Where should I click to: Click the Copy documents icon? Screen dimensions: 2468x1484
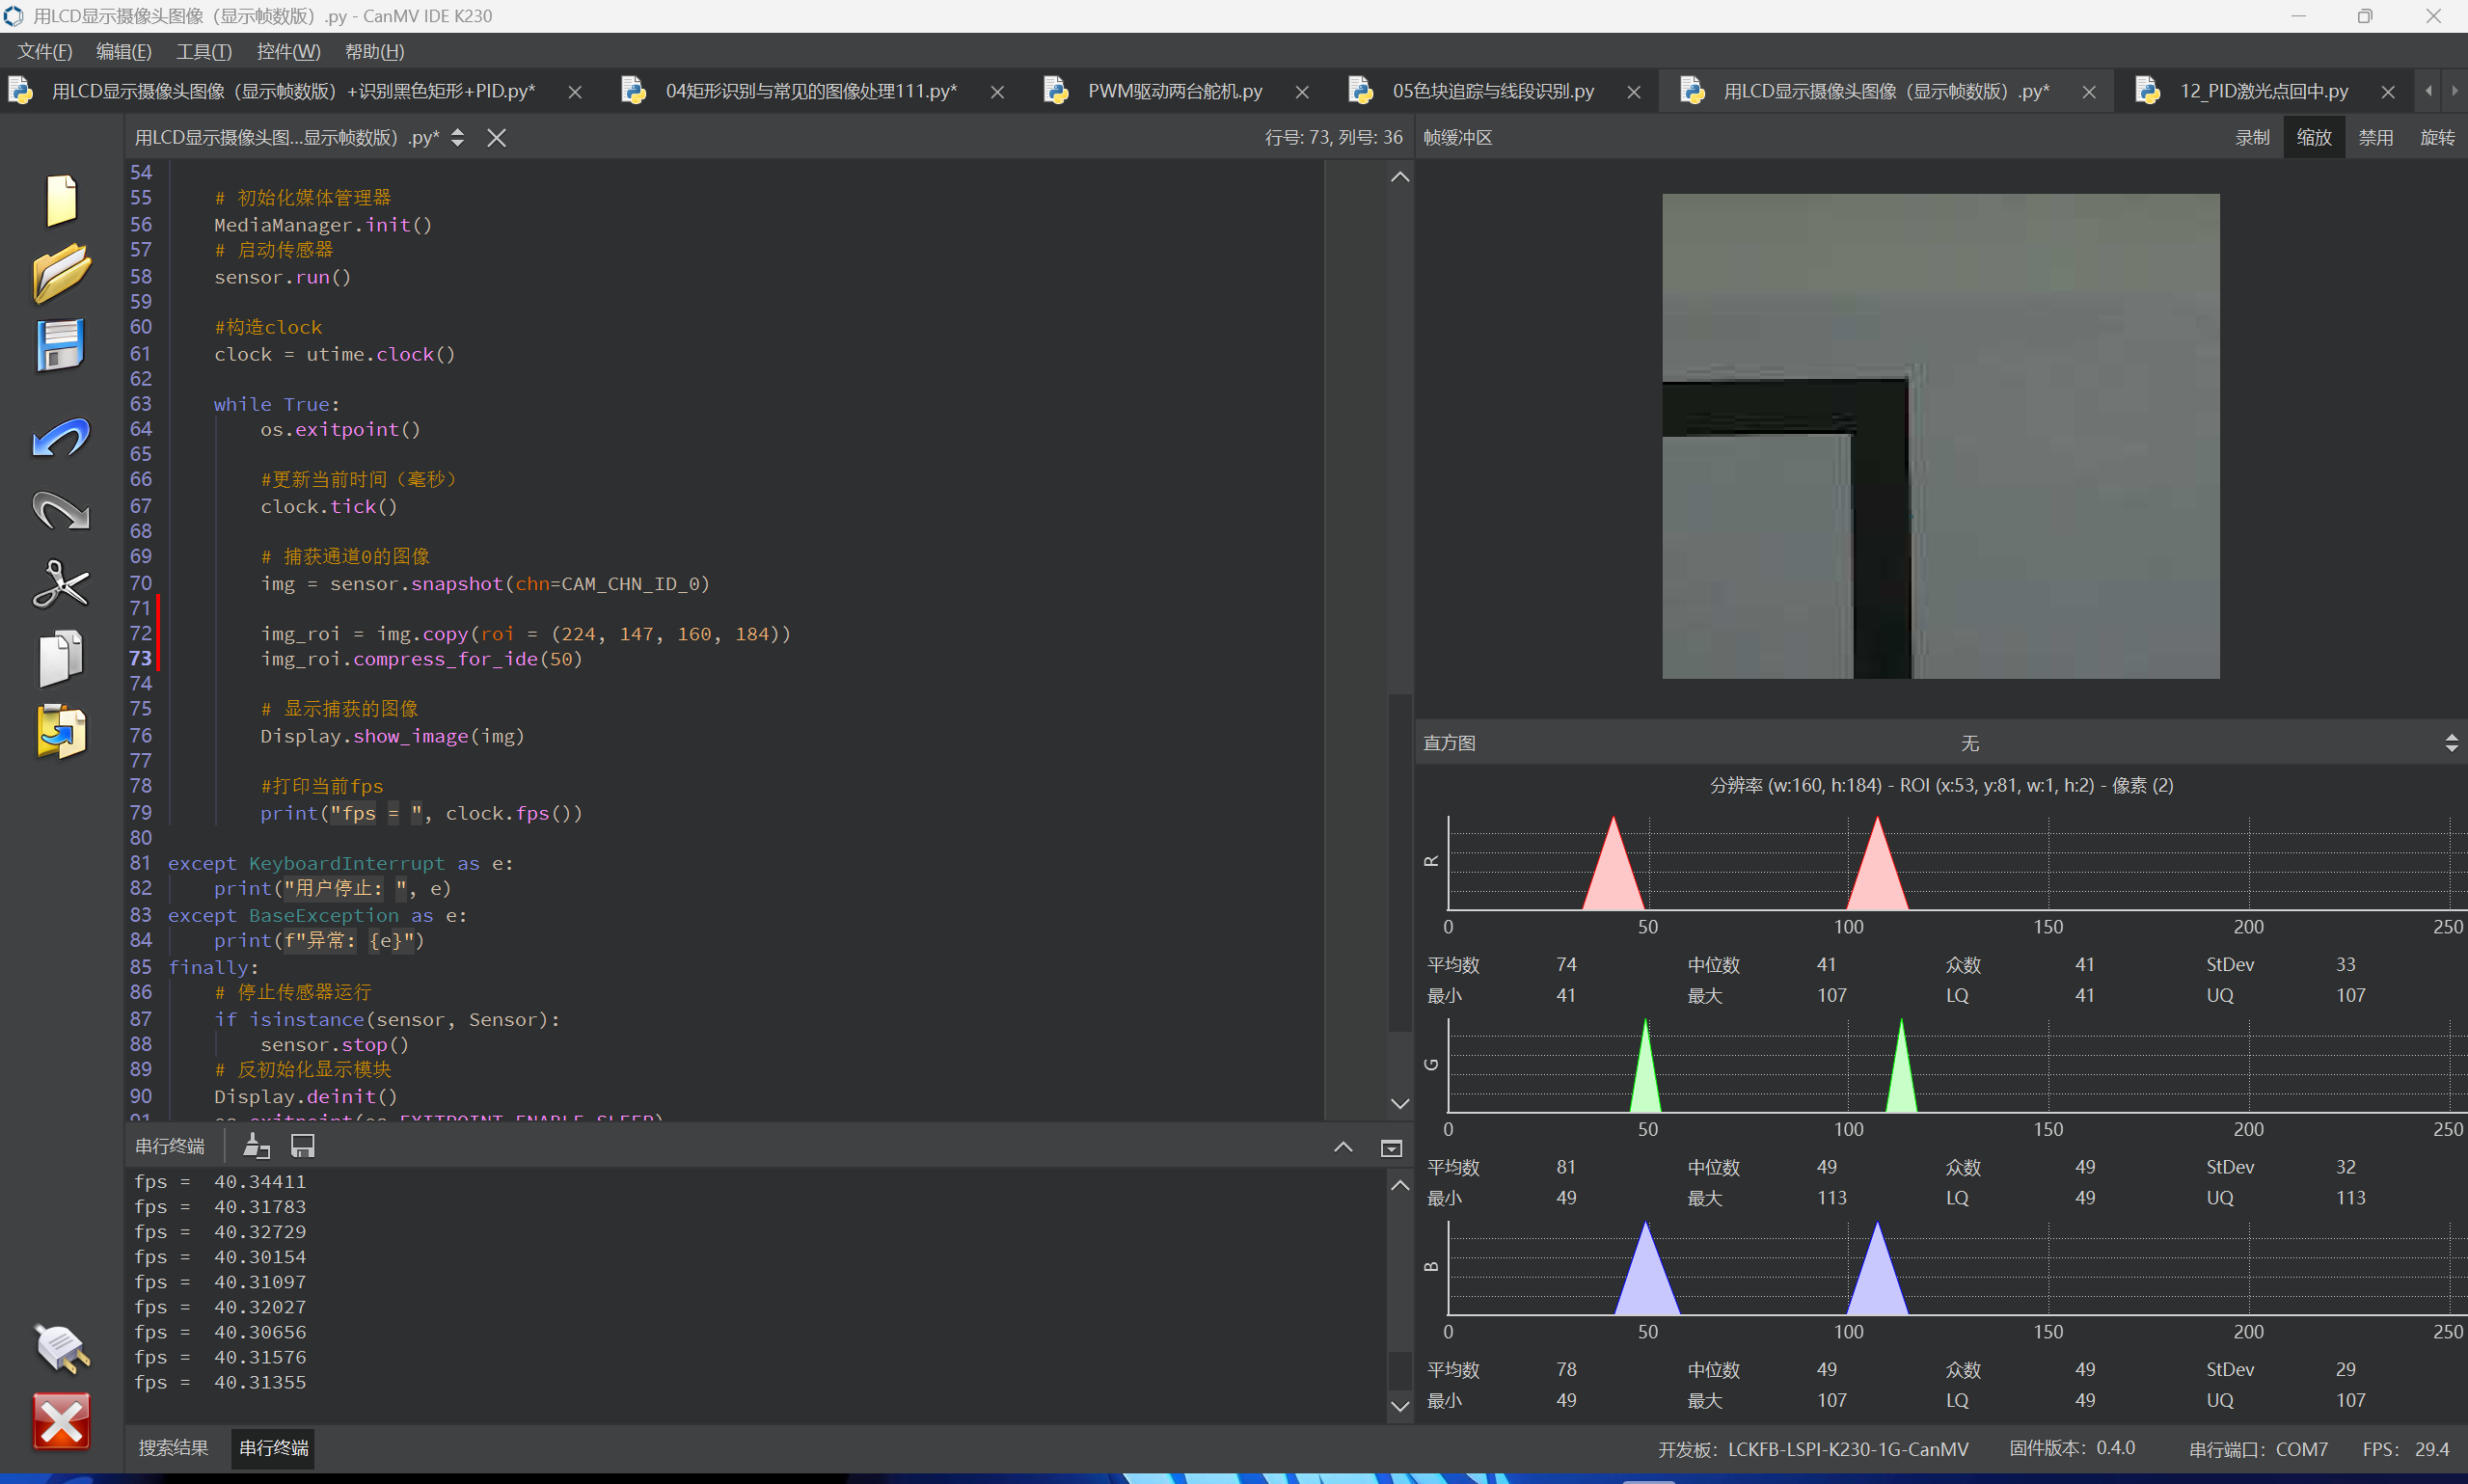61,658
